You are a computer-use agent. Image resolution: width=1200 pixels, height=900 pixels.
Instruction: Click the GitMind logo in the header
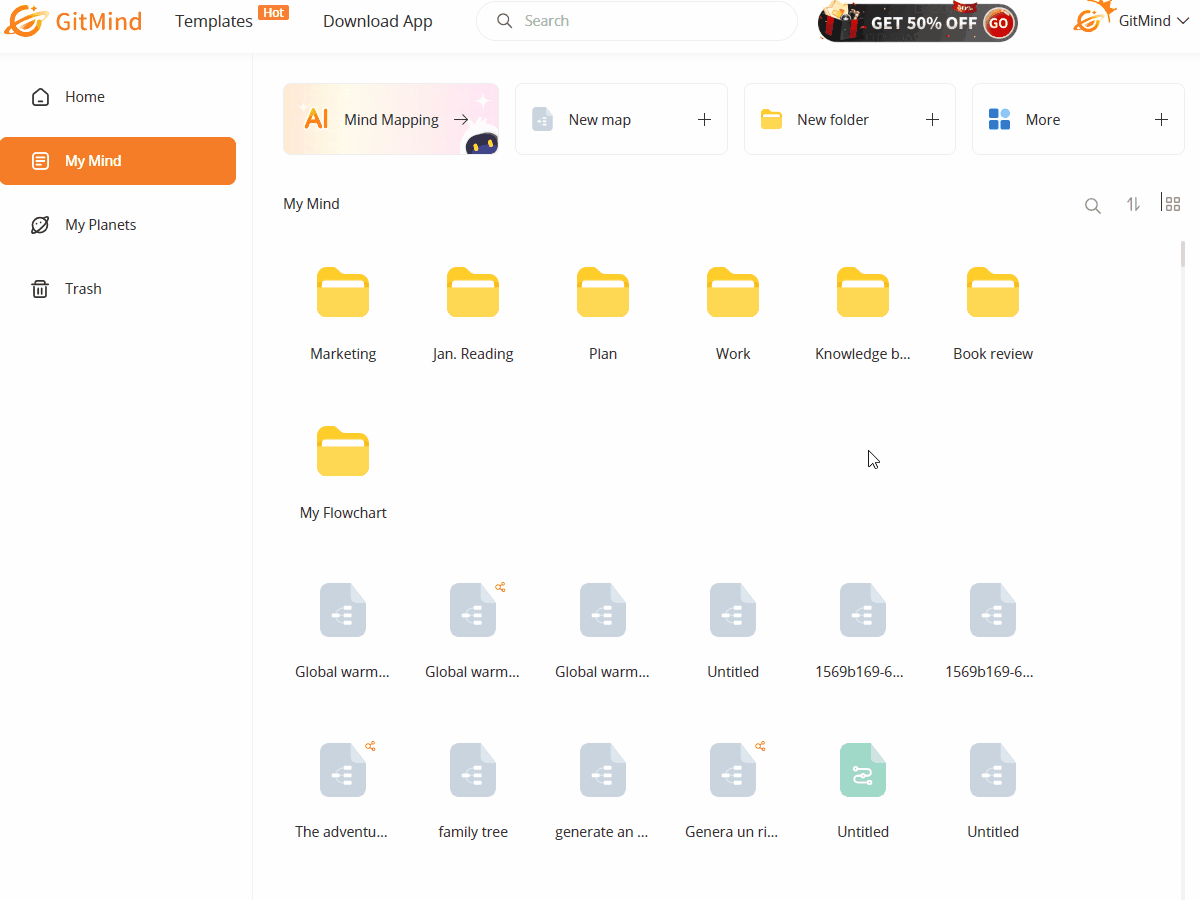(x=73, y=20)
